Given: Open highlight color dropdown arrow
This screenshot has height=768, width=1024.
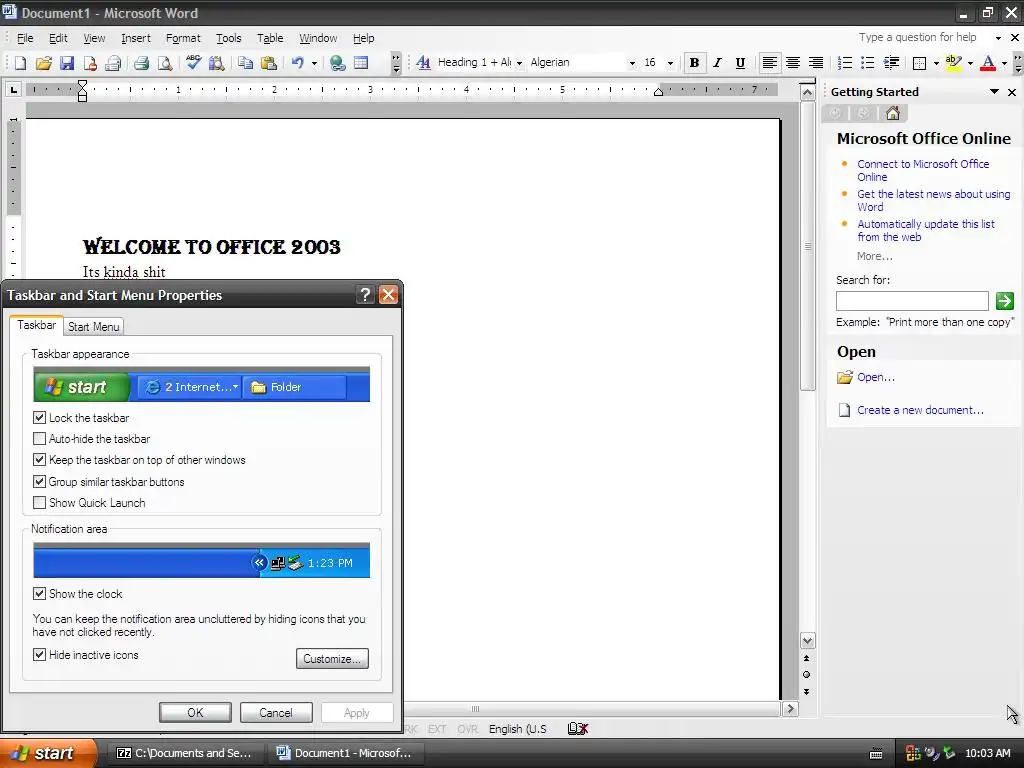Looking at the screenshot, I should click(970, 63).
